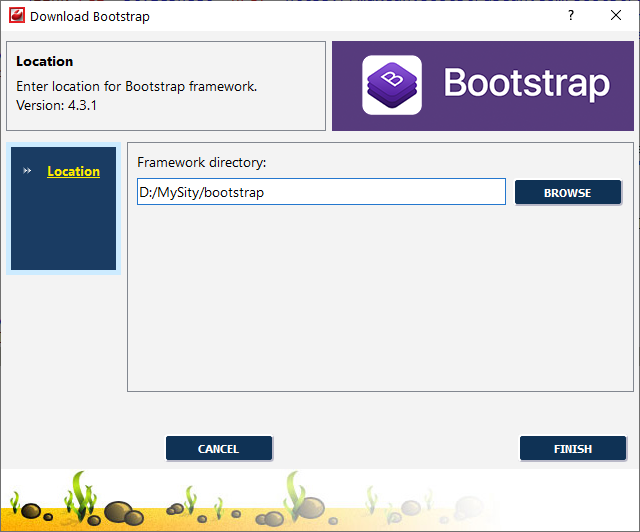The height and width of the screenshot is (532, 640).
Task: Click the Bootstrap banner title text
Action: point(527,83)
